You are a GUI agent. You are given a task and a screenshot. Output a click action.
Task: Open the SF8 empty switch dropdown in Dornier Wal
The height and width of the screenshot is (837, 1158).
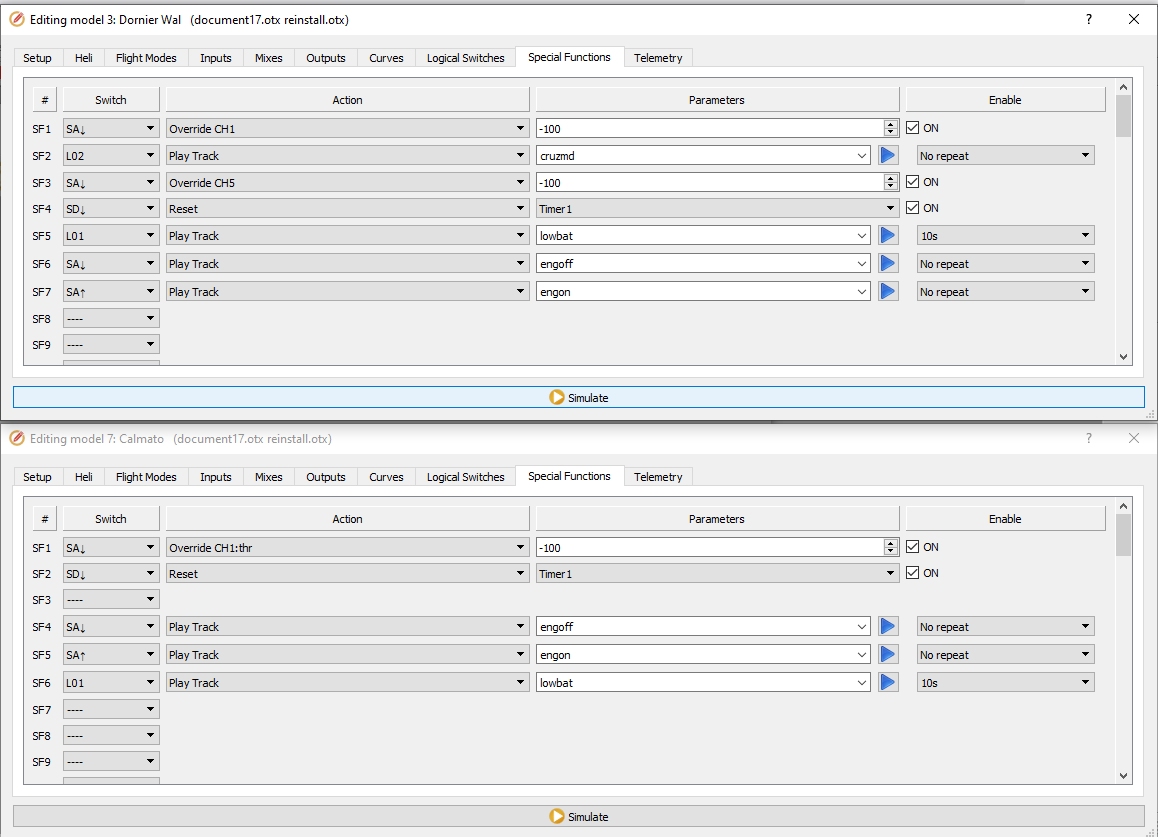coord(111,318)
